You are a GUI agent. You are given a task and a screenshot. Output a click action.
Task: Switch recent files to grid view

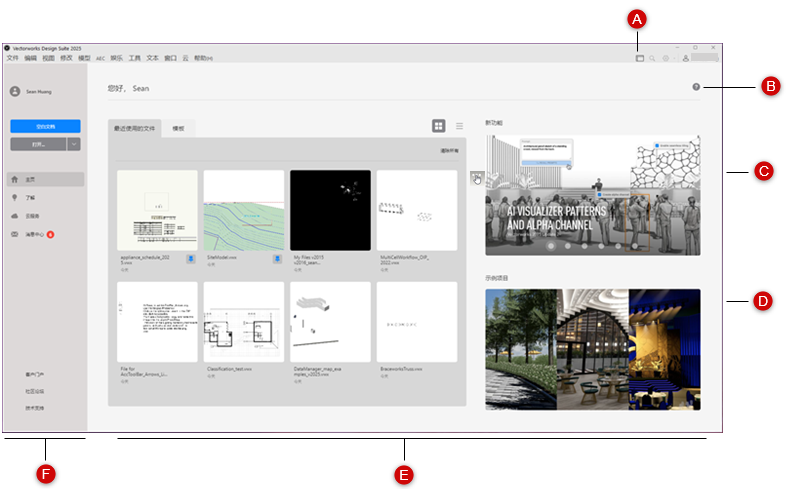pyautogui.click(x=438, y=126)
